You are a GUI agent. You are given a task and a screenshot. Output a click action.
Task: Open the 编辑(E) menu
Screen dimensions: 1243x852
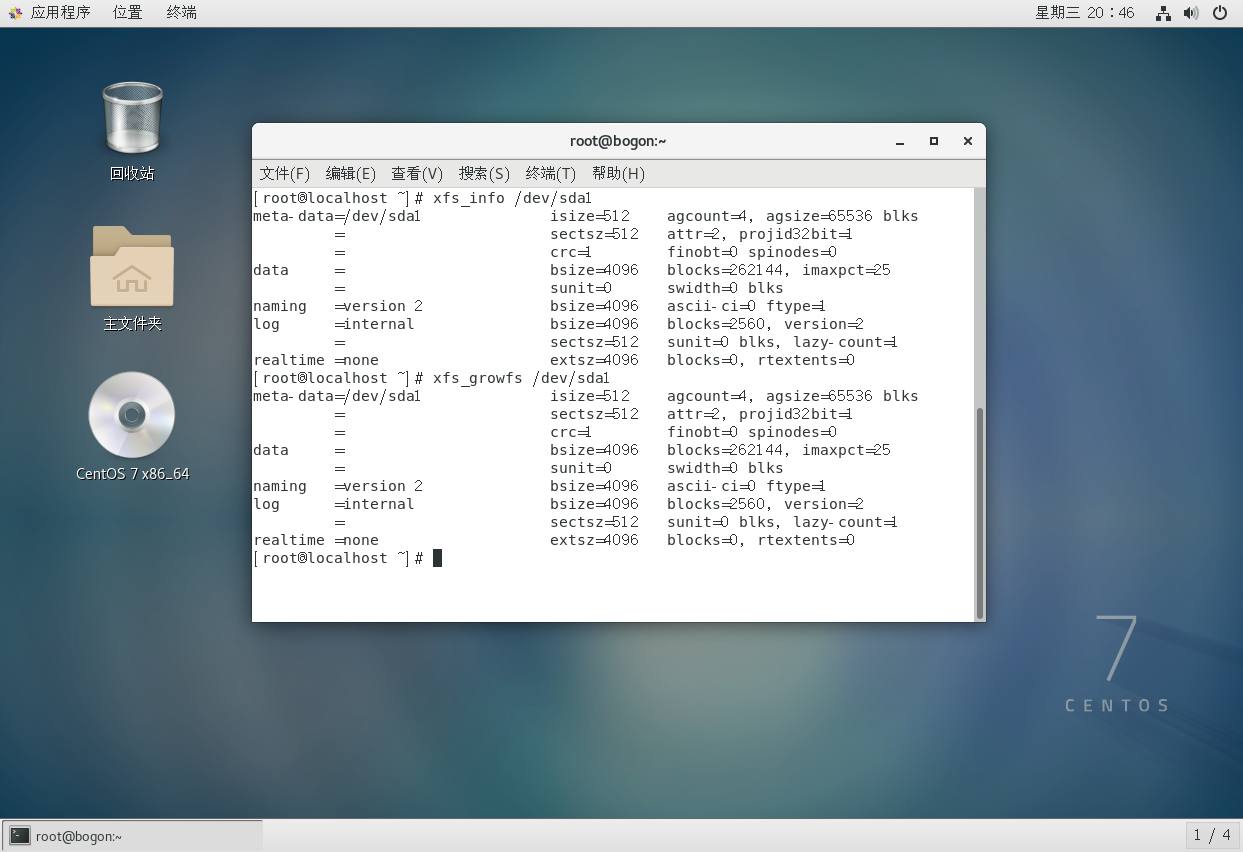pyautogui.click(x=350, y=173)
